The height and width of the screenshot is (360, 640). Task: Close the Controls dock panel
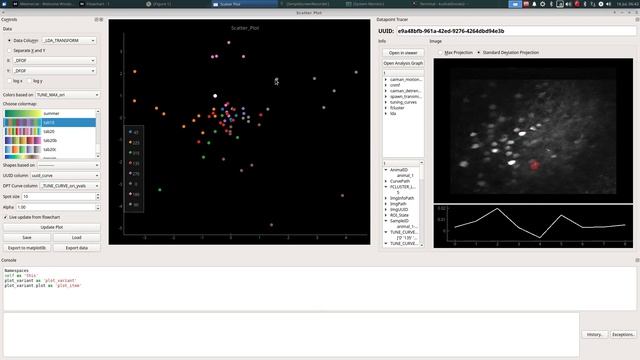click(x=101, y=20)
